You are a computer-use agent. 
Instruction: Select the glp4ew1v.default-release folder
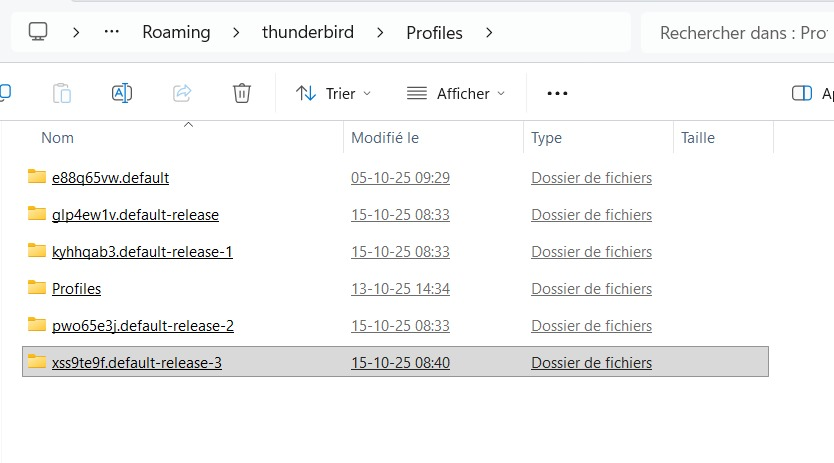pos(135,215)
